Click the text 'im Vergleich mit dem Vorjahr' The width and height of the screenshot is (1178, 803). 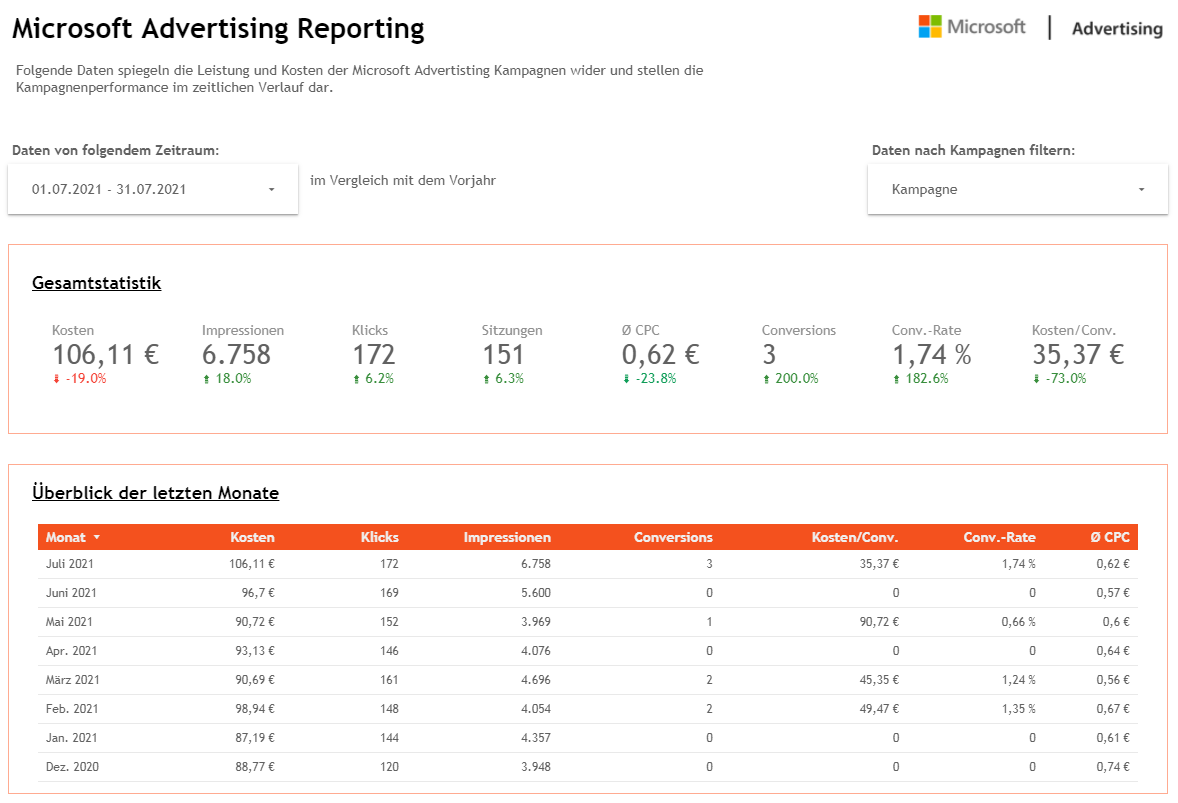tap(403, 180)
